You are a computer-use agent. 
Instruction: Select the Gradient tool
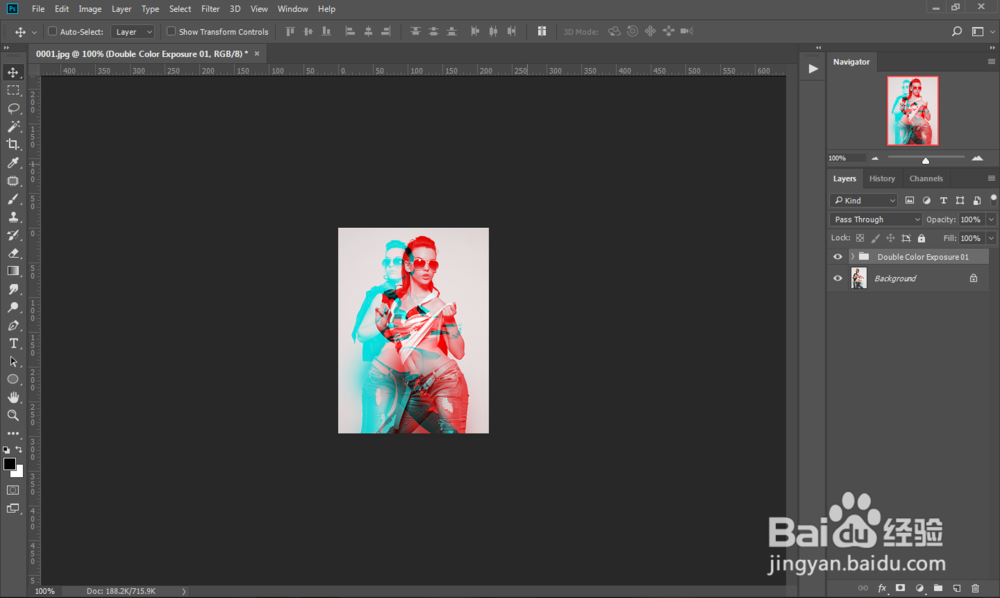(13, 271)
